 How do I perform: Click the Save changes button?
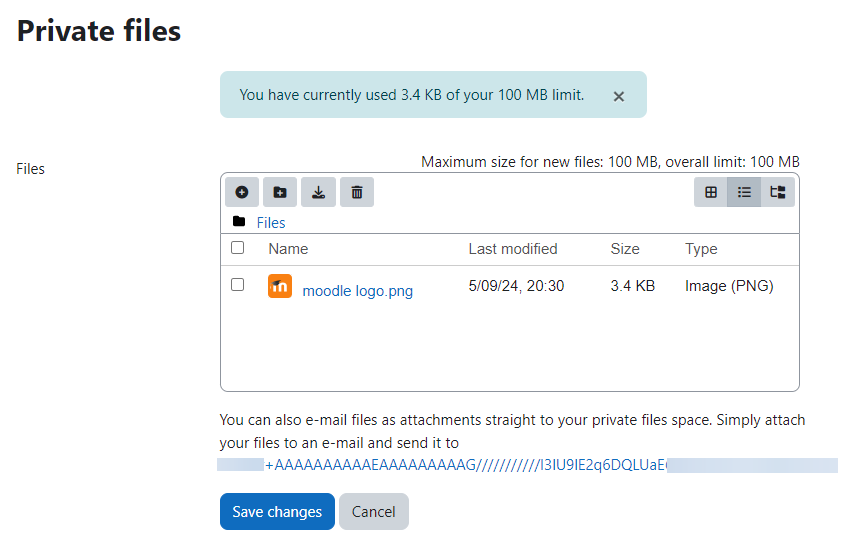click(277, 512)
